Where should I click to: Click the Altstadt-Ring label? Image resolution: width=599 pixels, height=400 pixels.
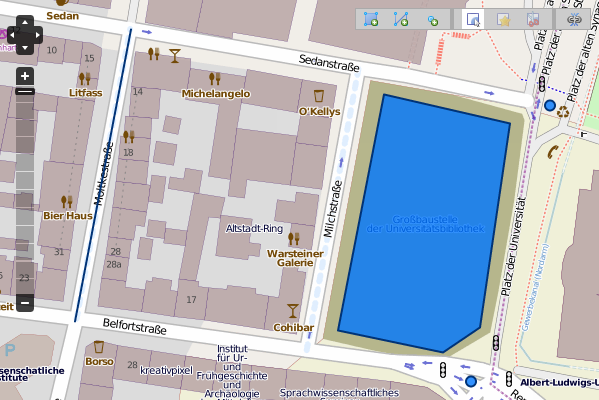pyautogui.click(x=254, y=228)
